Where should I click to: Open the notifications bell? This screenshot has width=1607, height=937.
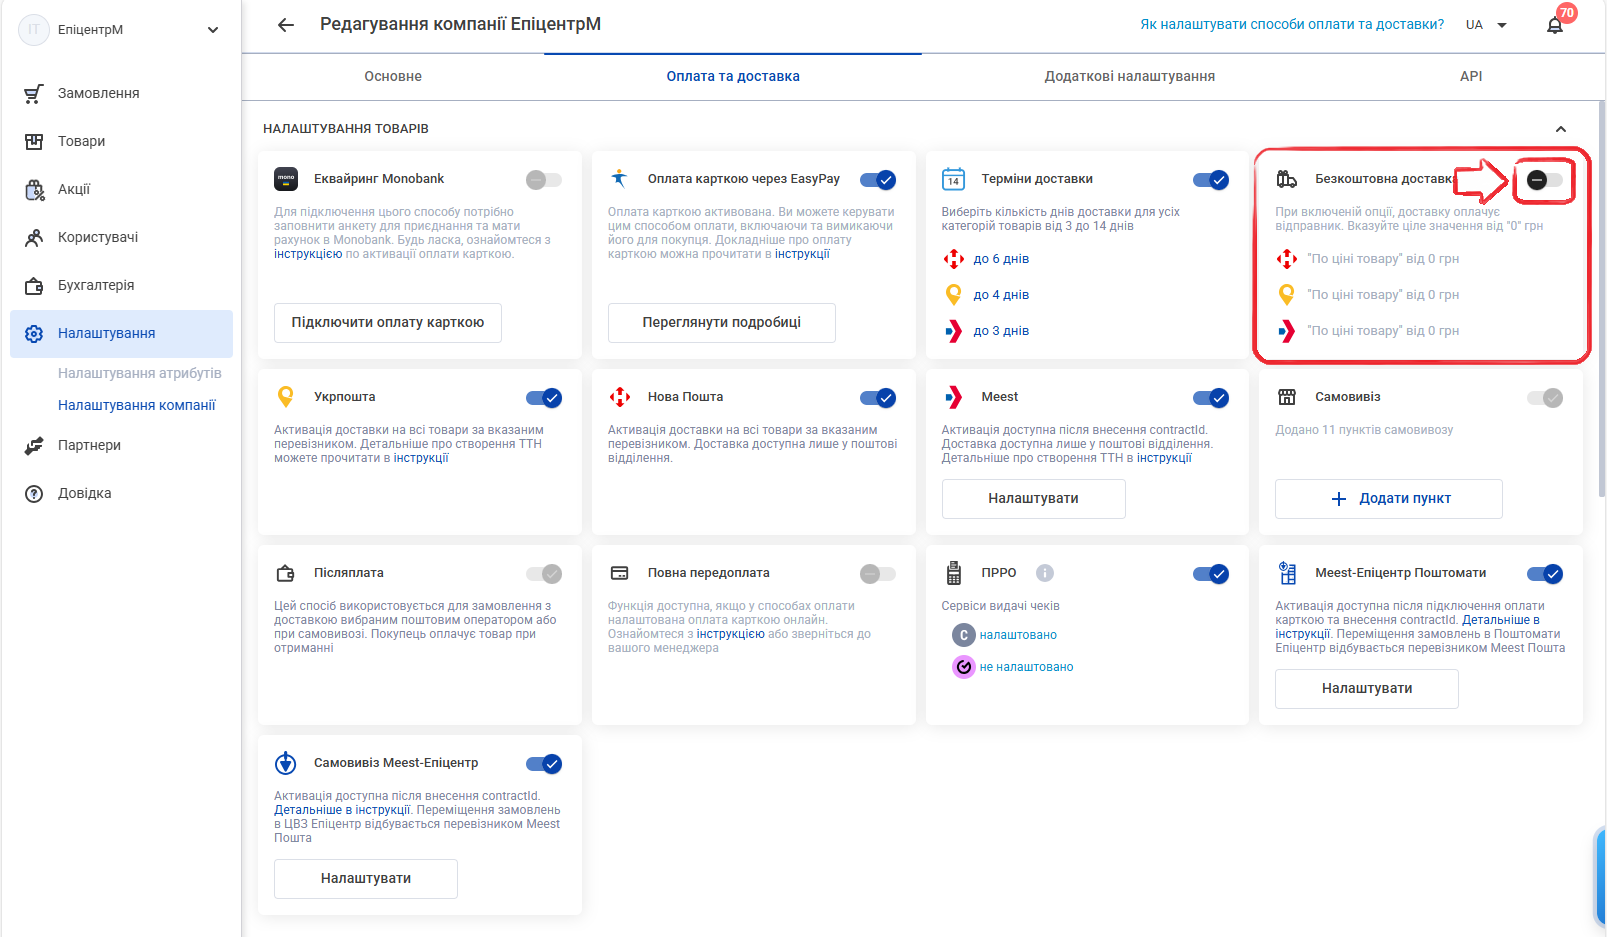pyautogui.click(x=1554, y=25)
